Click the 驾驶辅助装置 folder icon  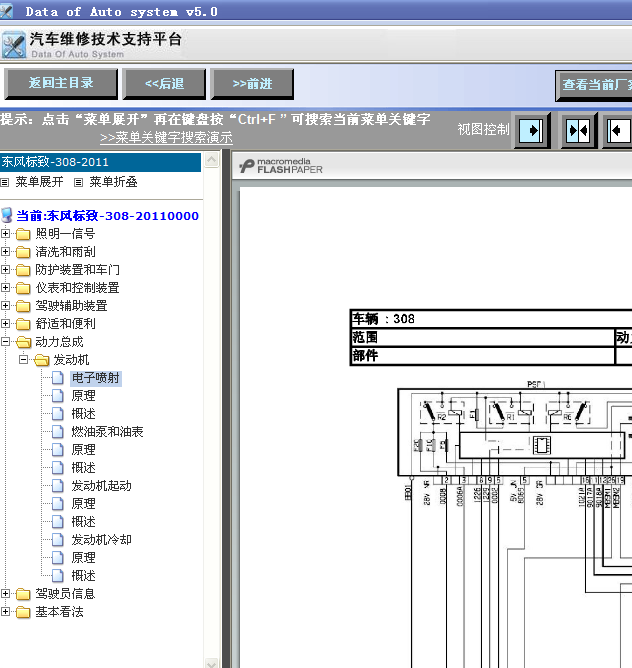23,306
